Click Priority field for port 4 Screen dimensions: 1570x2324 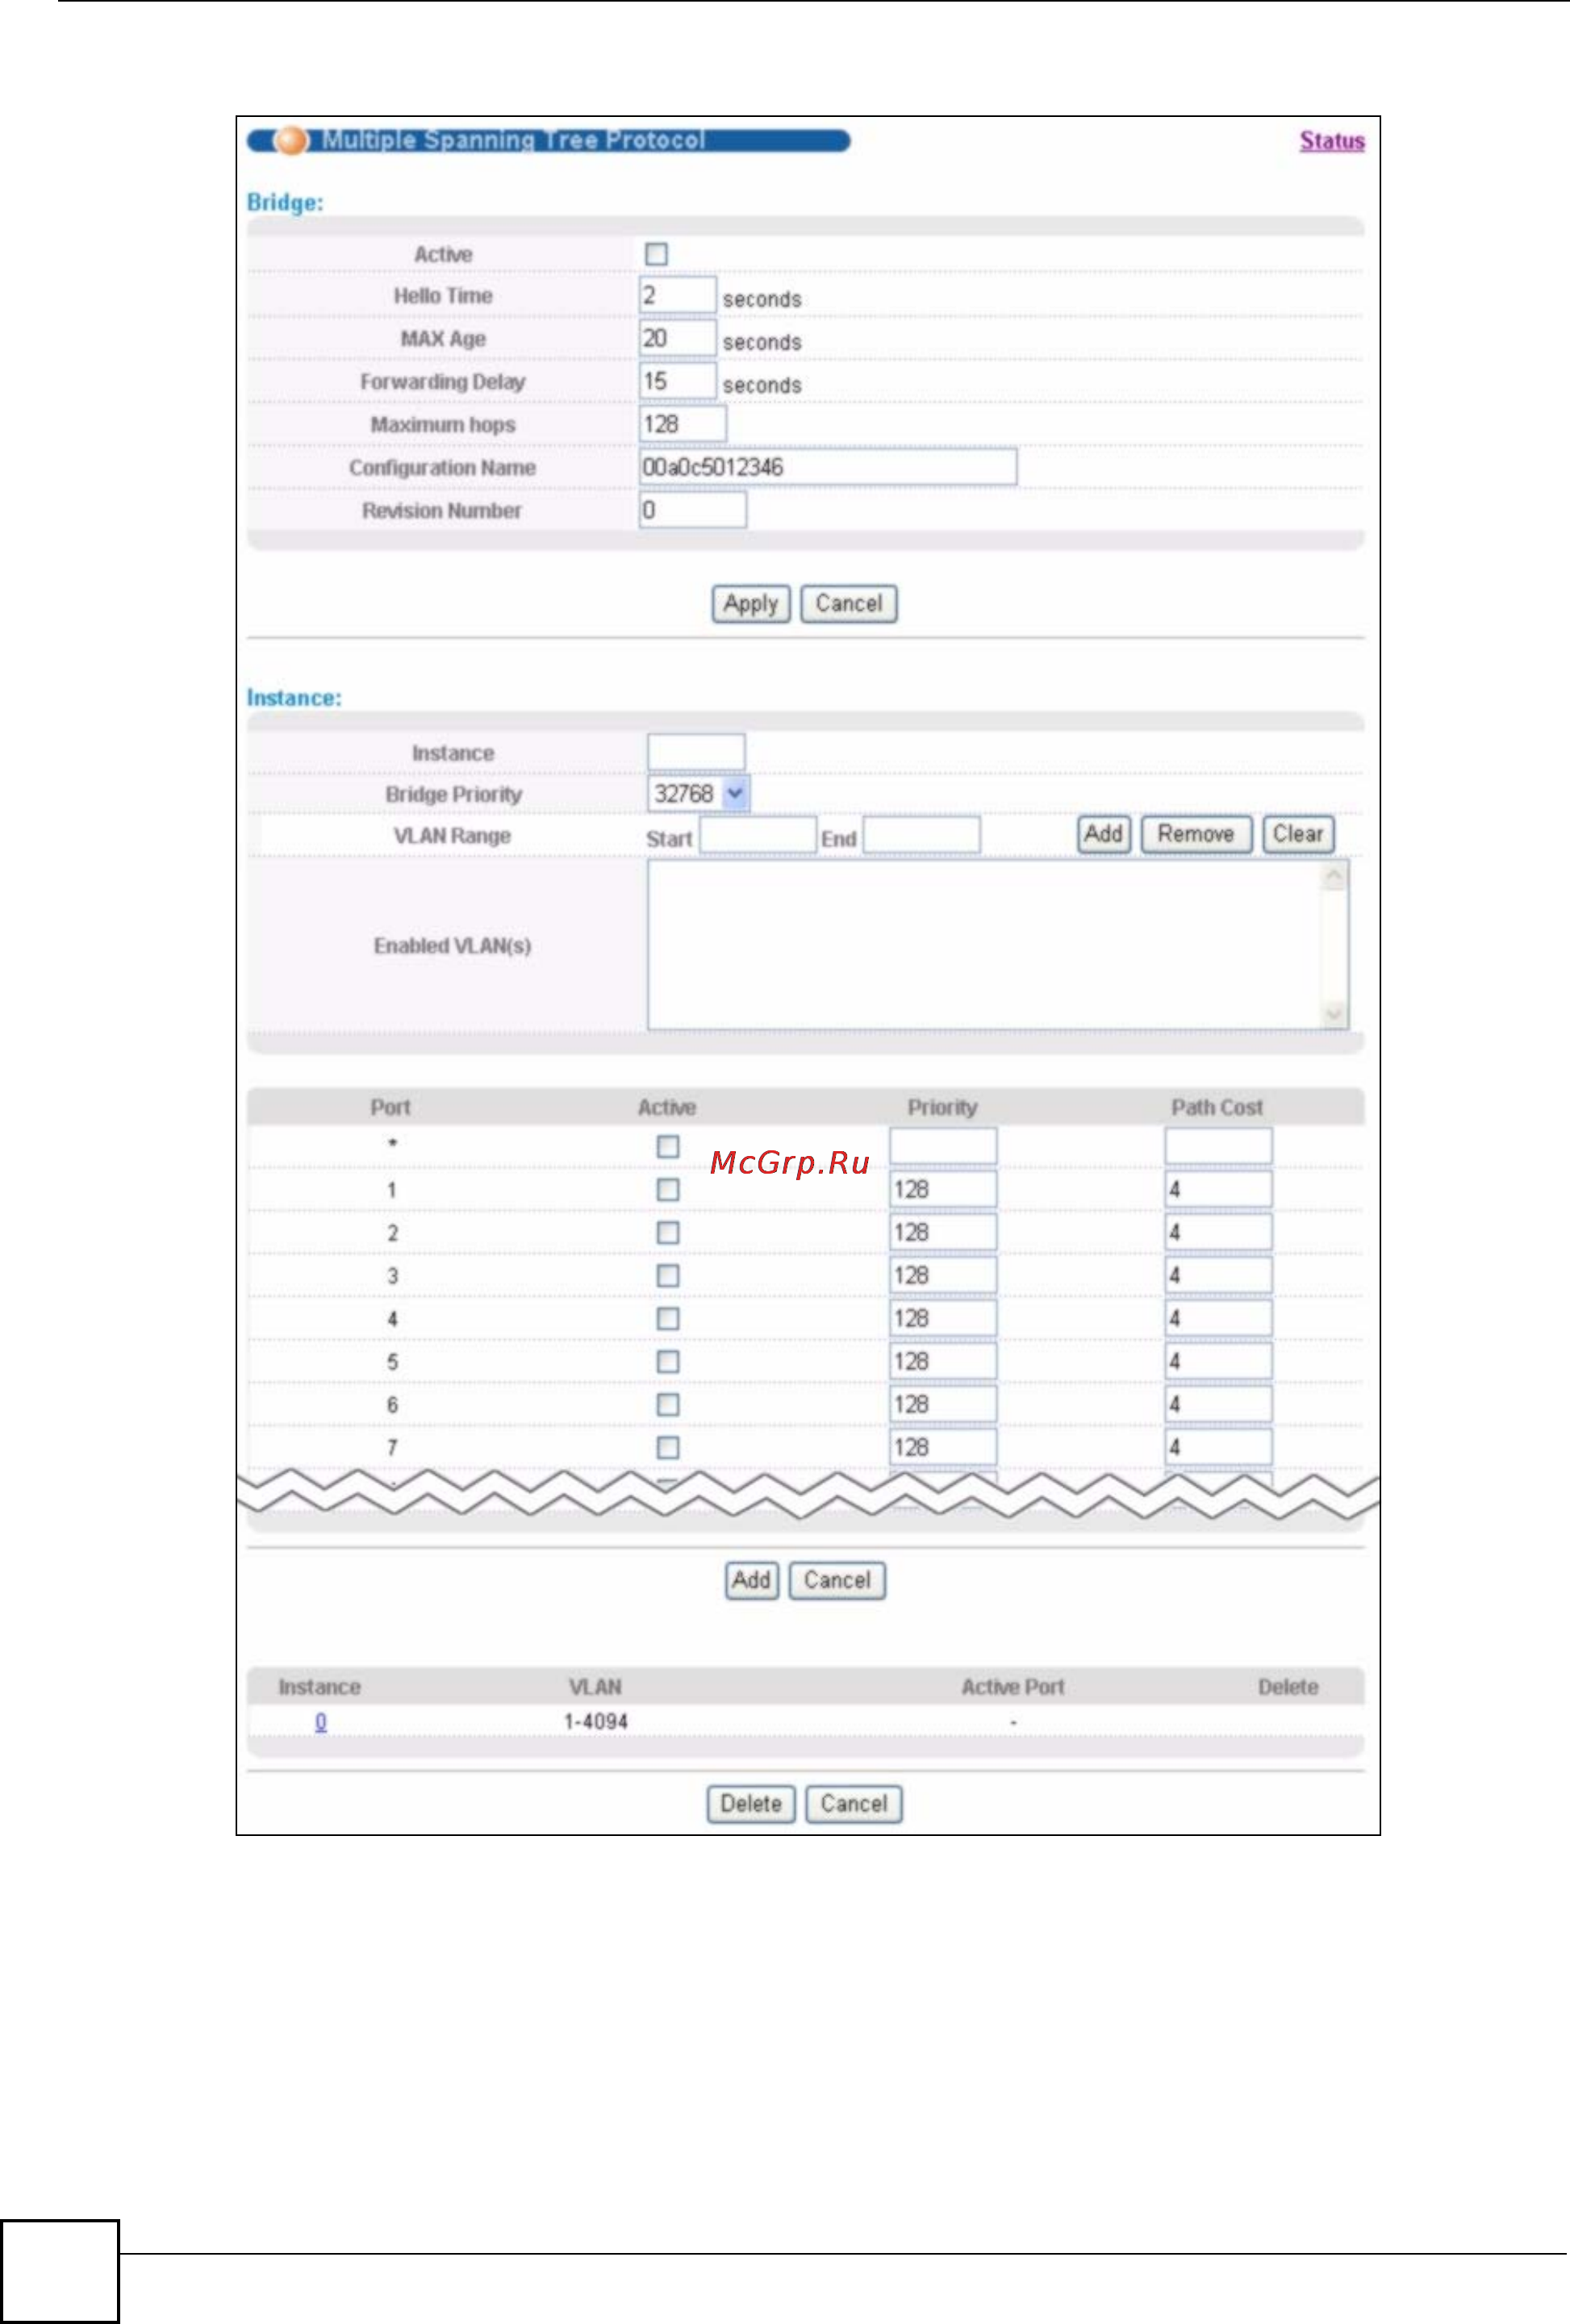click(943, 1318)
